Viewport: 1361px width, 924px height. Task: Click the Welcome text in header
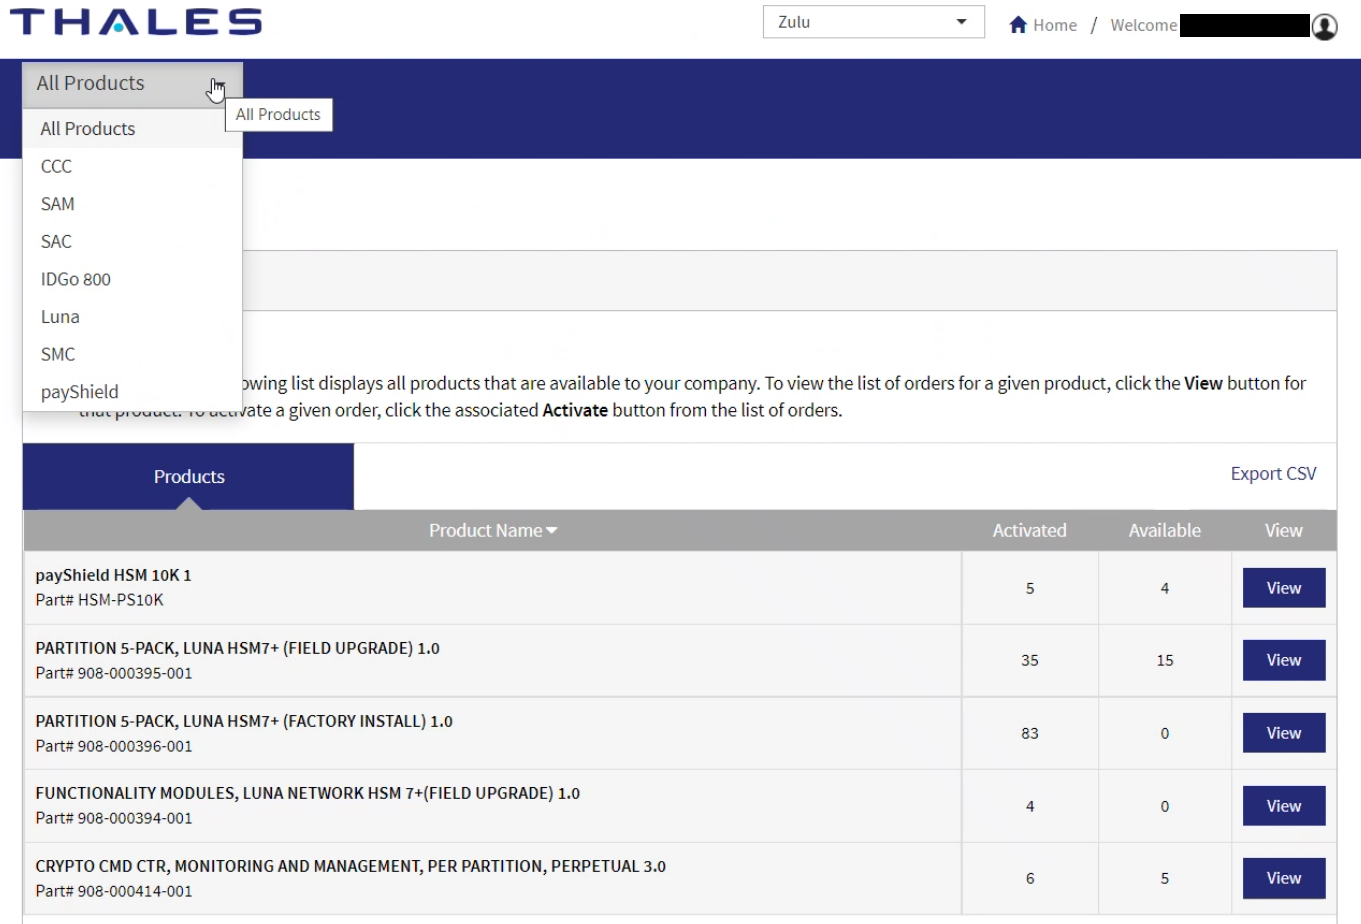coord(1143,25)
